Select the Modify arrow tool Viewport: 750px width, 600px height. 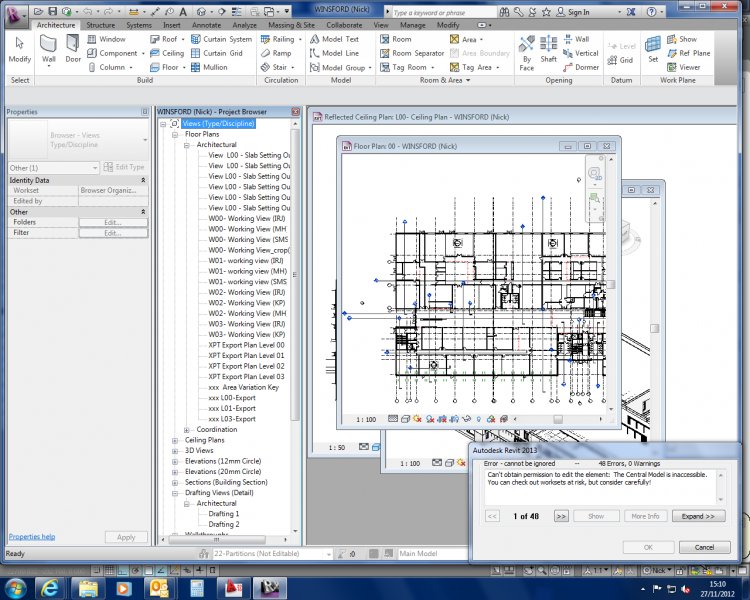click(x=19, y=47)
